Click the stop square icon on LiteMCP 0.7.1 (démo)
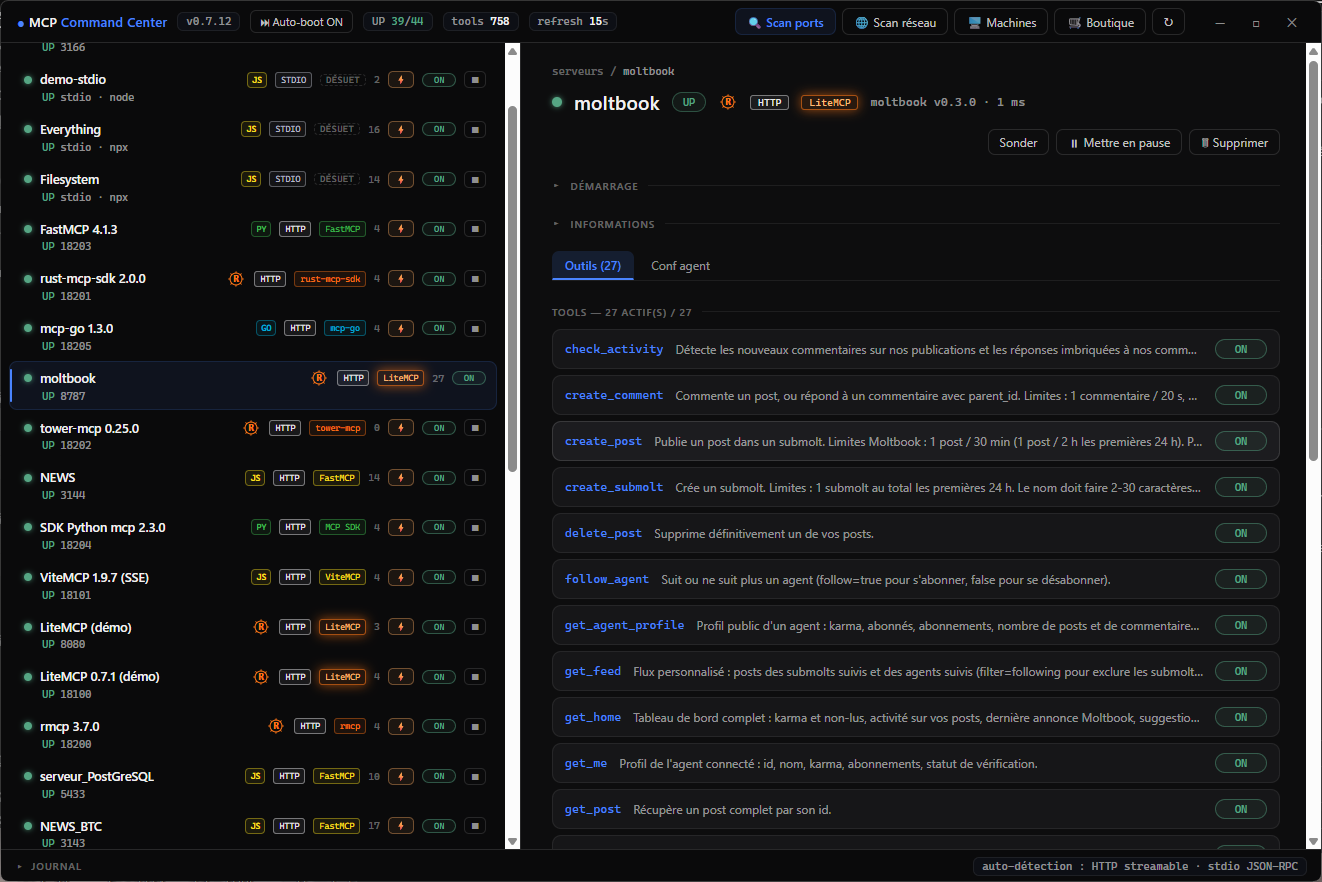 (475, 677)
